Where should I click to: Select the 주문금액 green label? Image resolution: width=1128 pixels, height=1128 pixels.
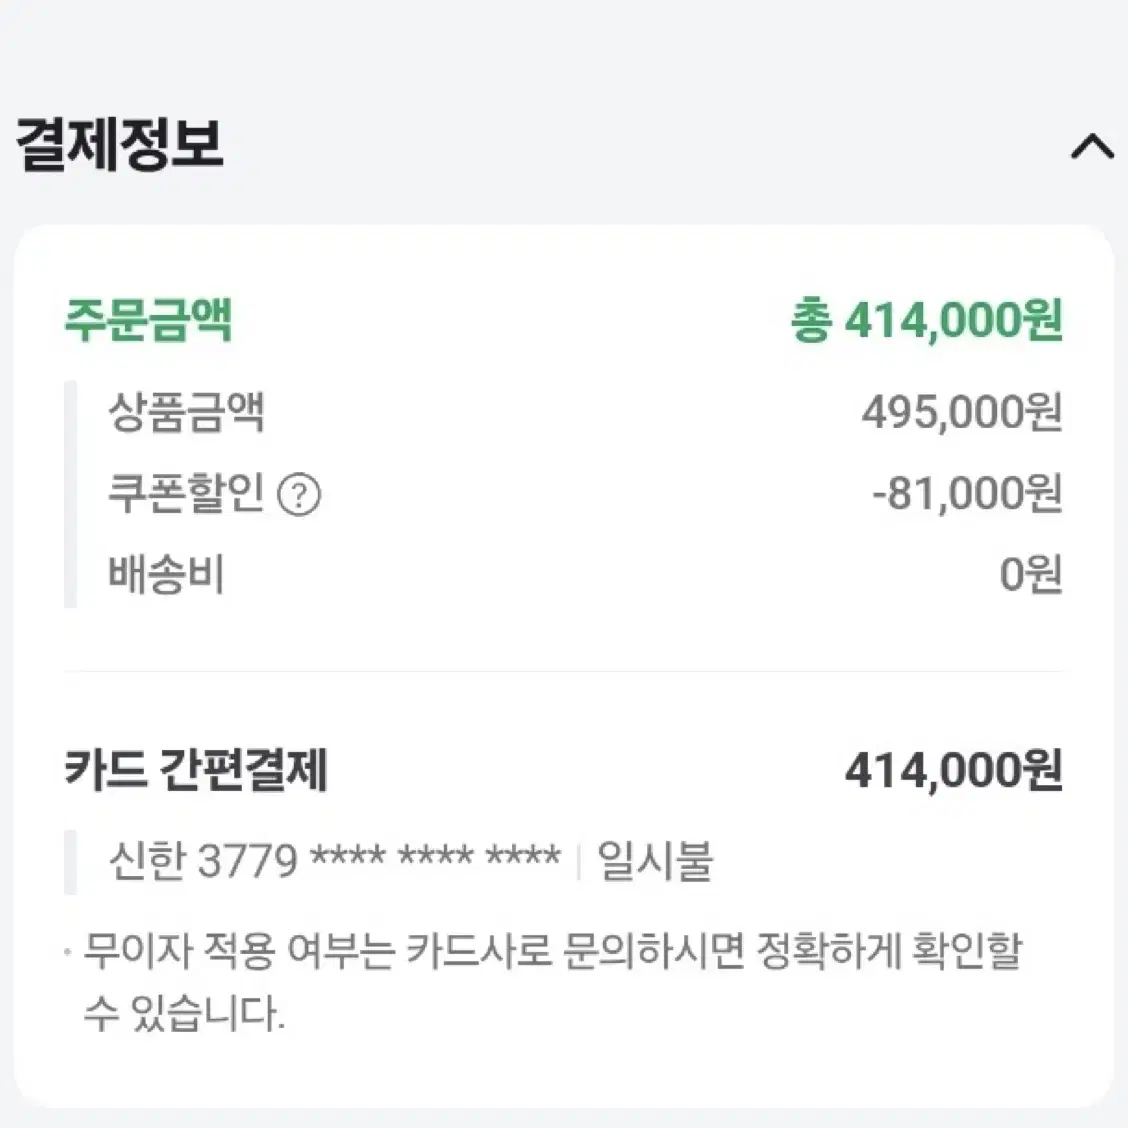pyautogui.click(x=149, y=319)
